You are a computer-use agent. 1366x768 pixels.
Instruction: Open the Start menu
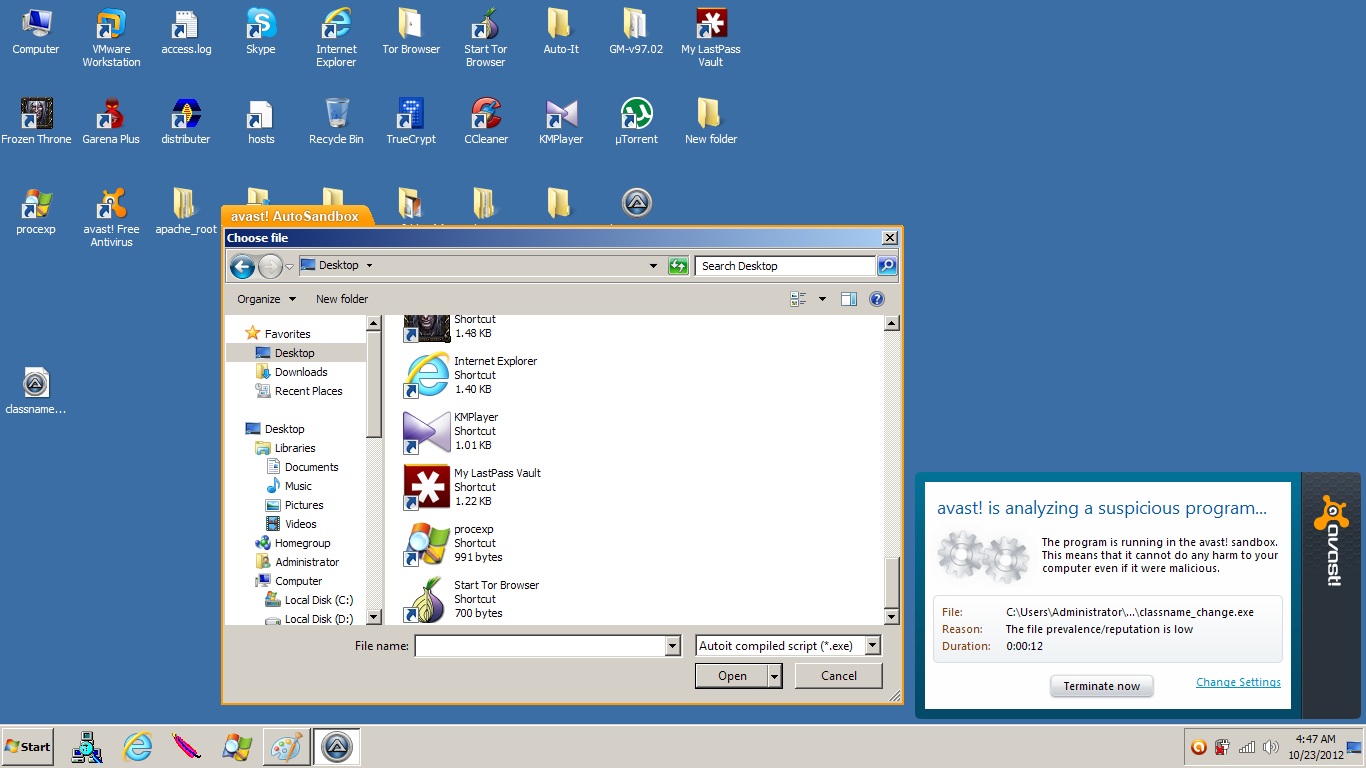pyautogui.click(x=28, y=747)
